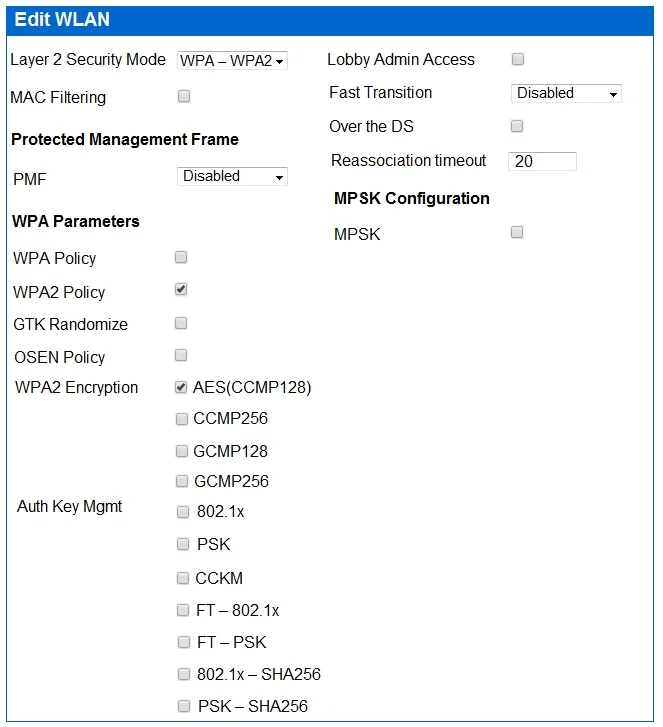Click the Reassociation timeout field
Image resolution: width=663 pixels, height=727 pixels.
[x=542, y=161]
